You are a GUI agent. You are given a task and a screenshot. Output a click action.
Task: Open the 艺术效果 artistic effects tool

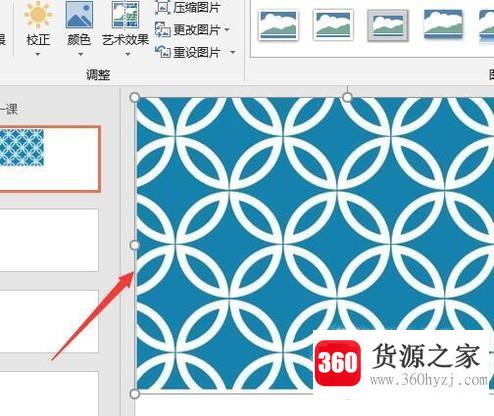pyautogui.click(x=125, y=25)
